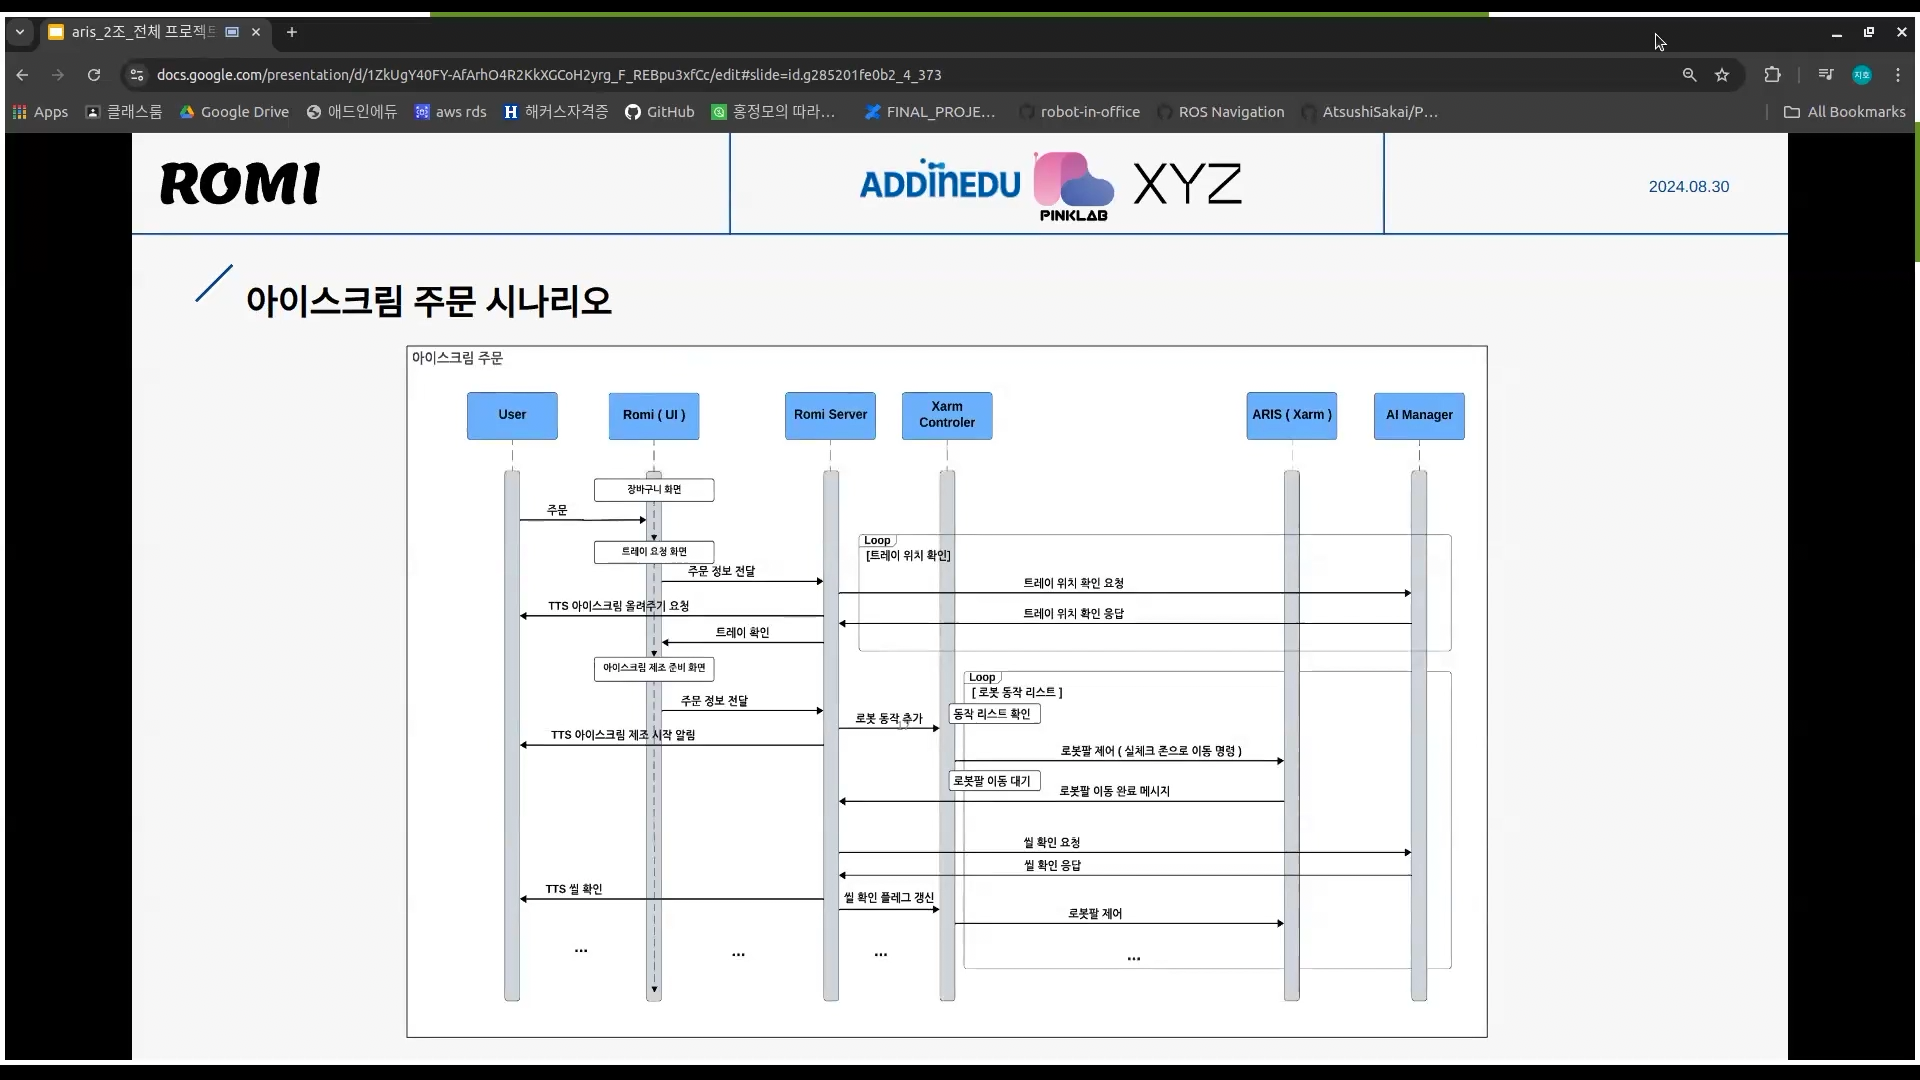This screenshot has width=1920, height=1080.
Task: Reload the current page
Action: point(94,75)
